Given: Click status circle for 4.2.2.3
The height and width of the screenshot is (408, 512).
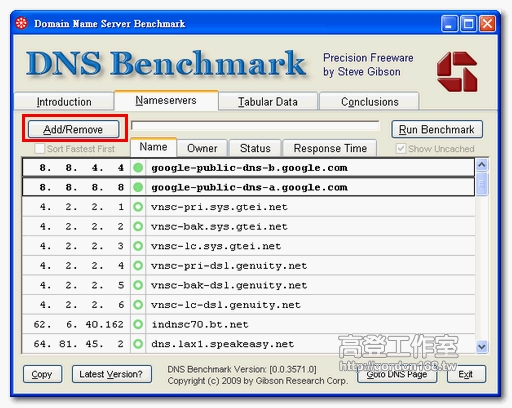Looking at the screenshot, I should [x=138, y=246].
